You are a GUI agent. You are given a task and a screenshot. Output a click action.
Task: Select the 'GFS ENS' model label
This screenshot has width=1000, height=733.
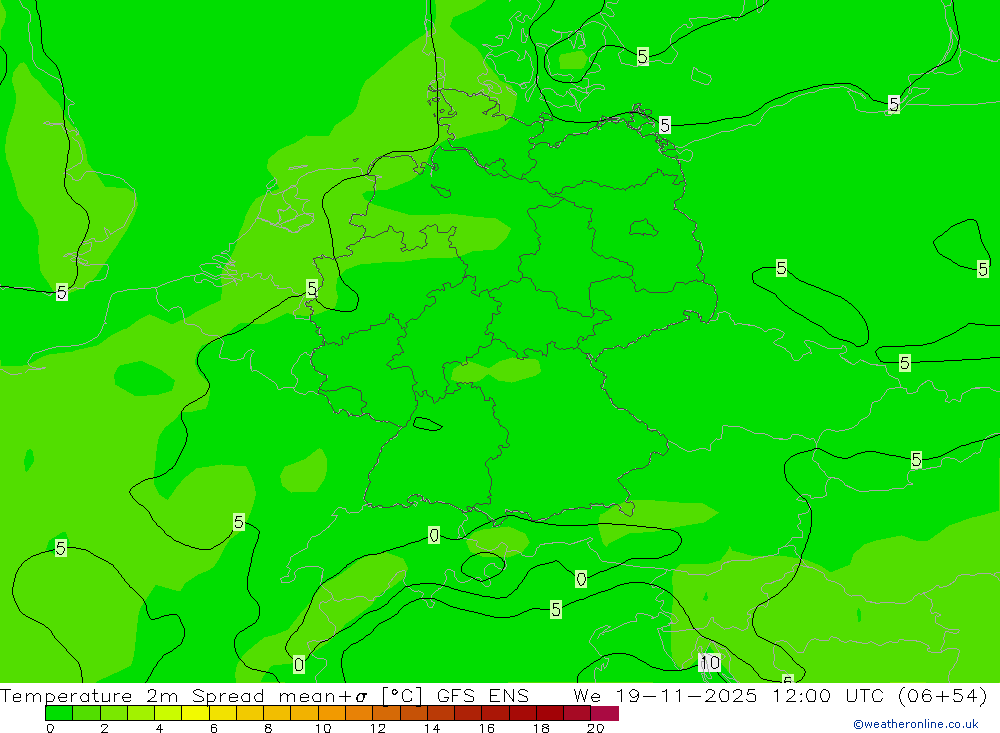pyautogui.click(x=483, y=695)
